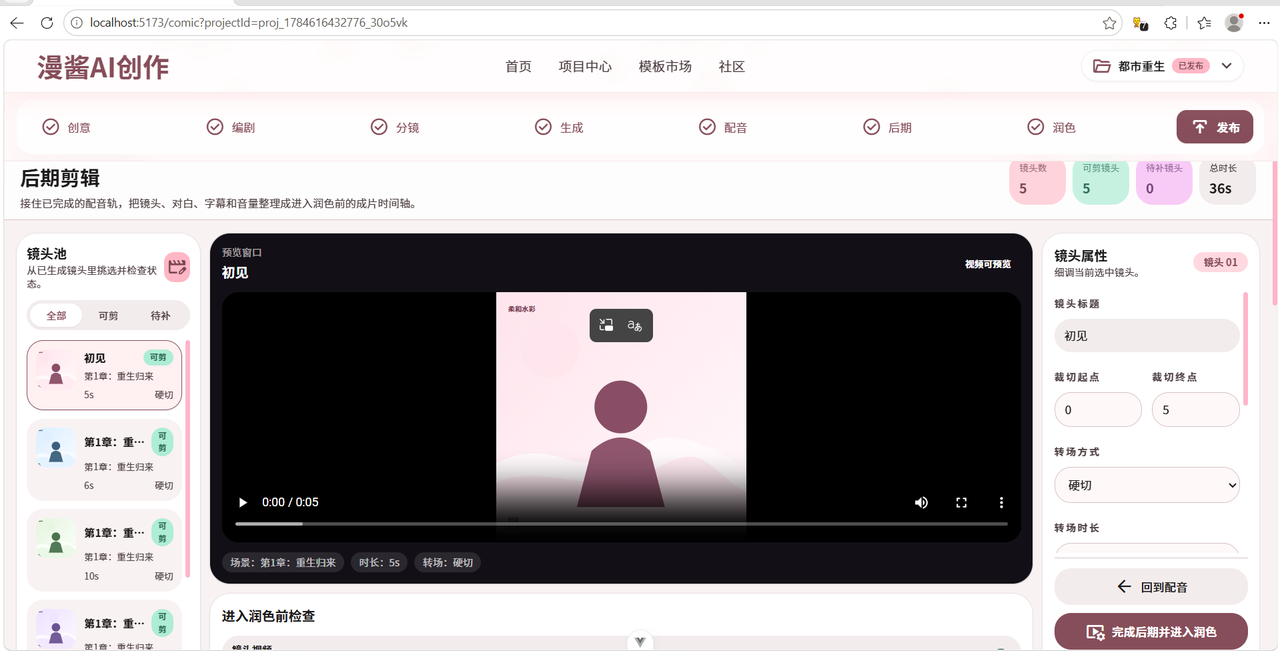Image resolution: width=1280 pixels, height=651 pixels.
Task: Click the 编剧 step check icon
Action: point(214,127)
